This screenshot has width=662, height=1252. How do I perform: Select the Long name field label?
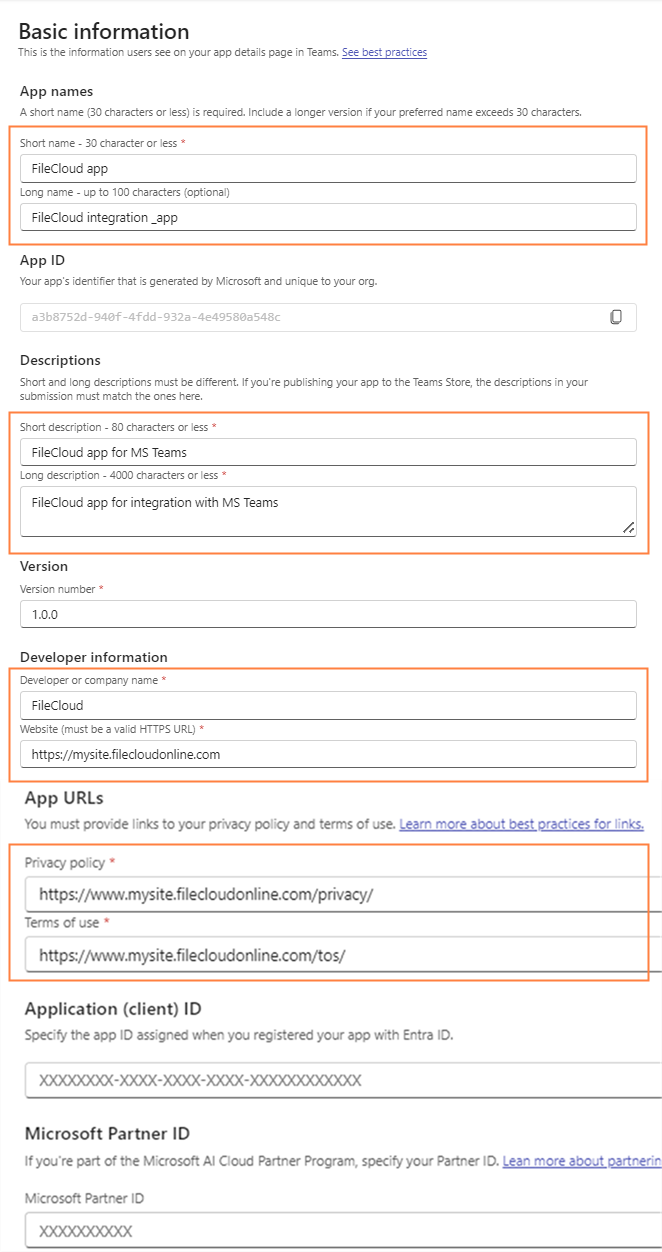point(125,192)
